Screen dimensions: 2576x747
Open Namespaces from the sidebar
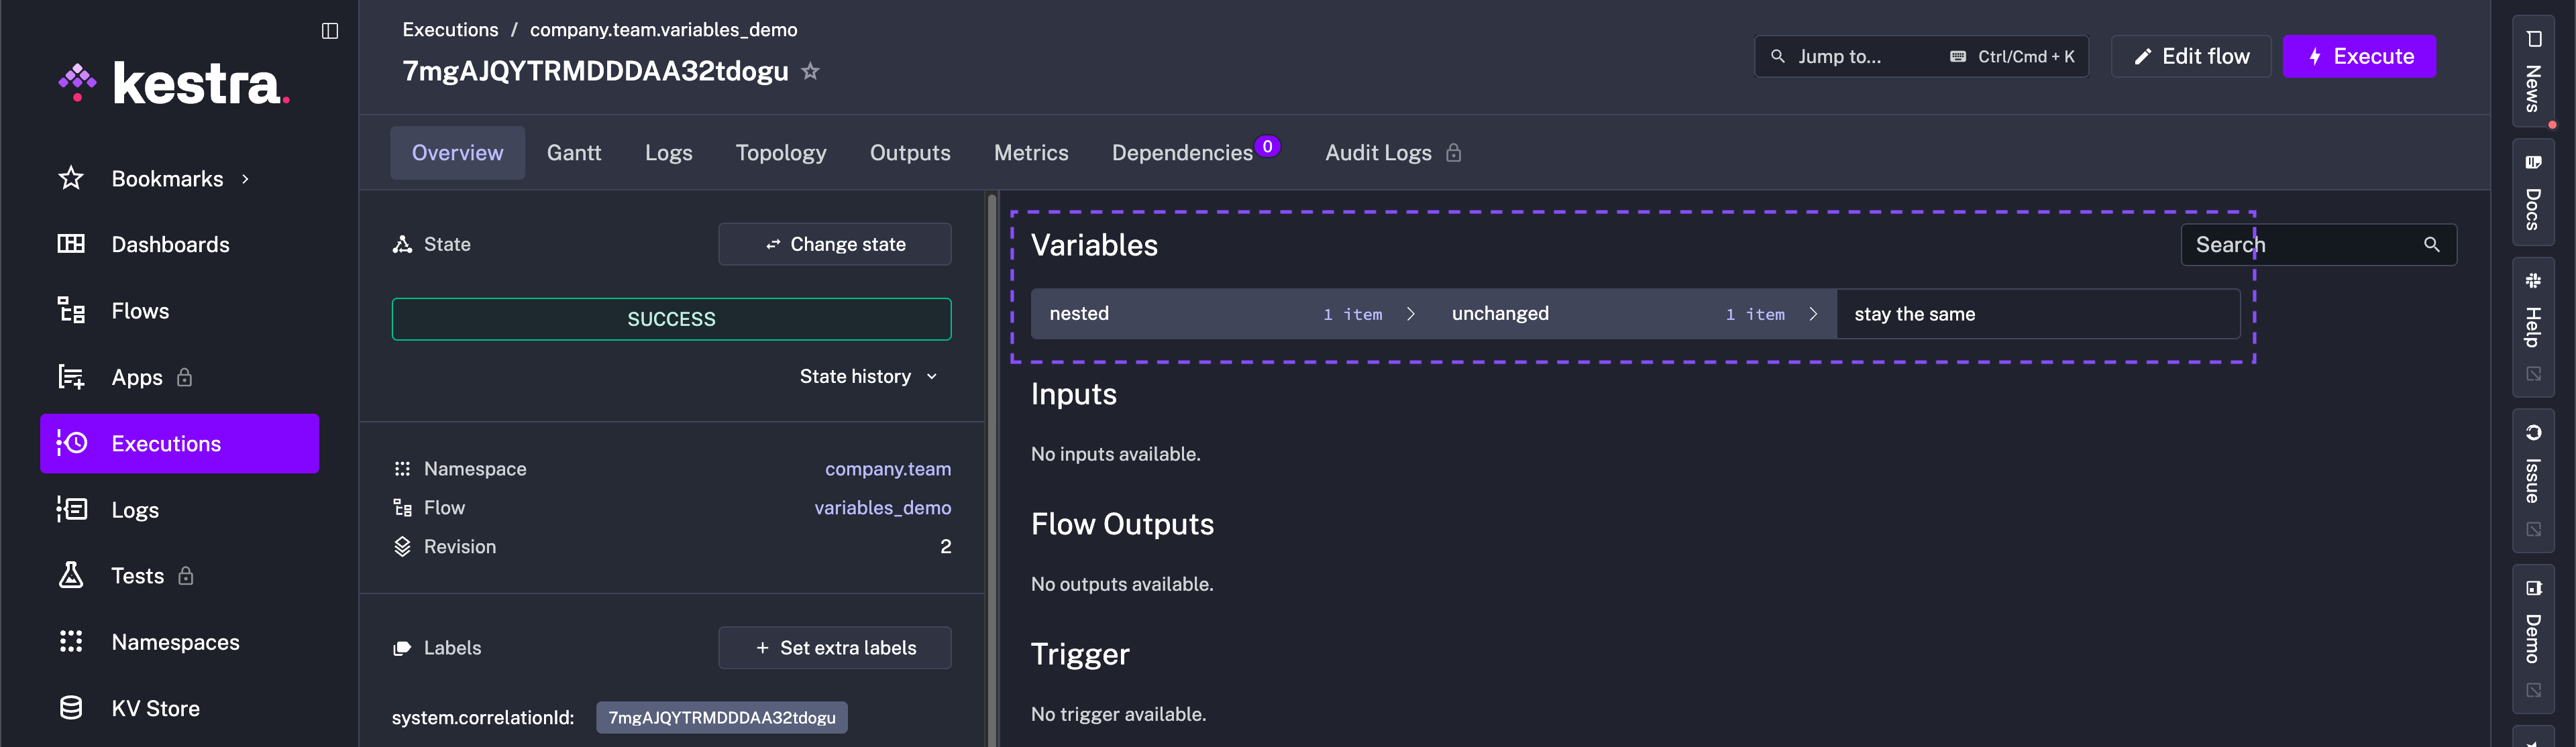click(175, 641)
